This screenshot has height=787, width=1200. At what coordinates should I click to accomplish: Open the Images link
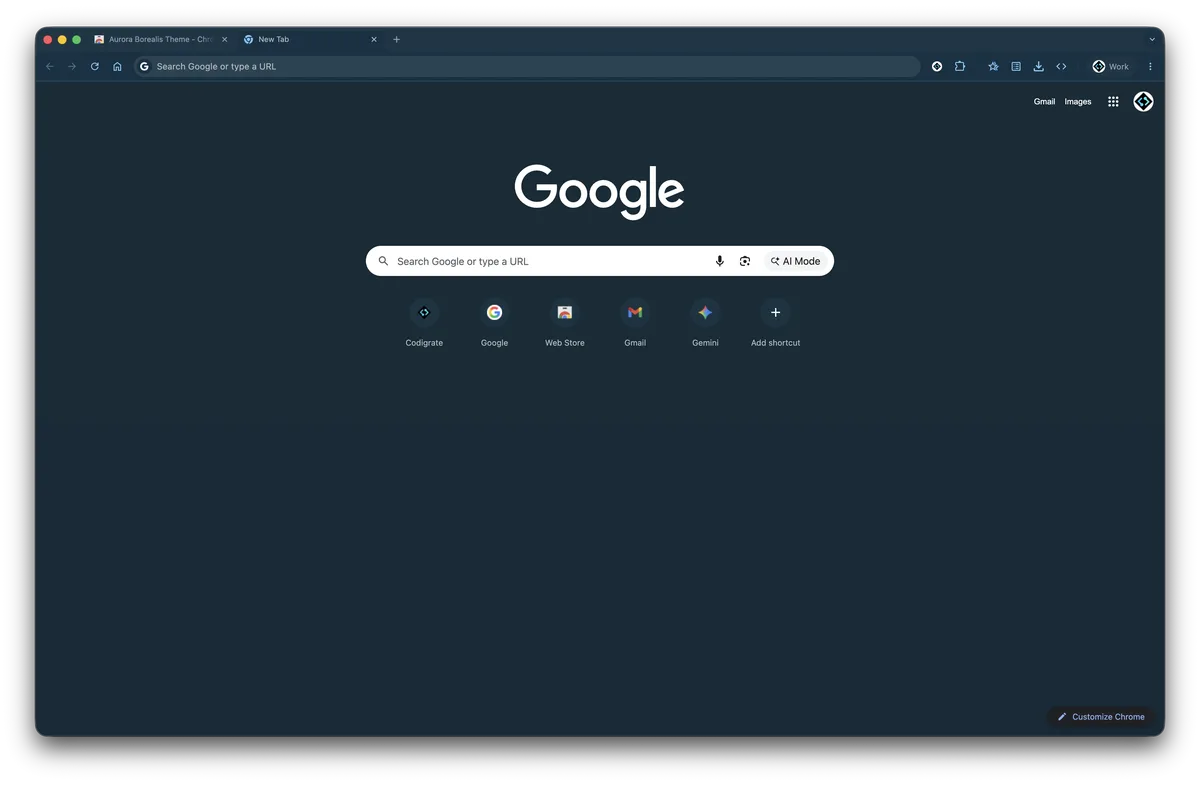point(1078,102)
